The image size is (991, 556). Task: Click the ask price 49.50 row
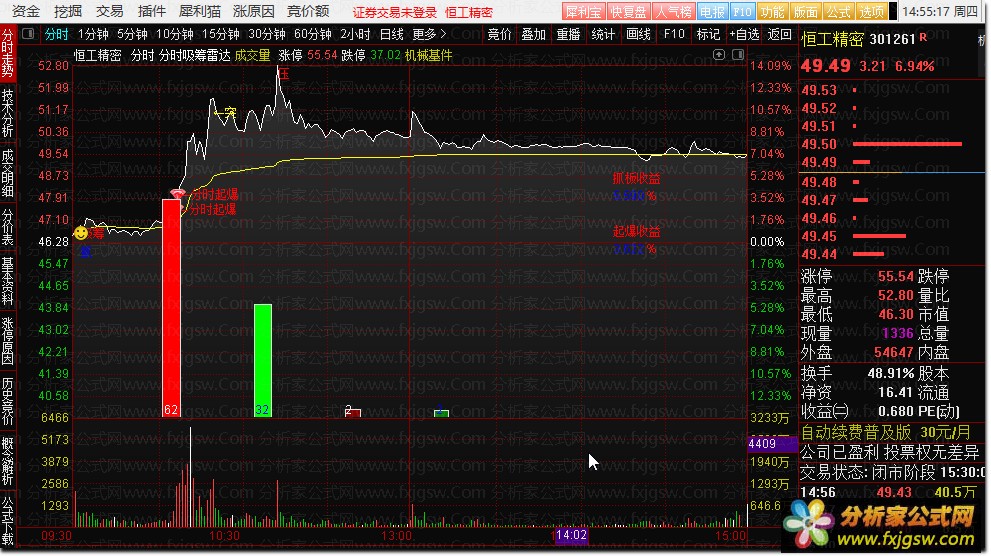click(x=891, y=144)
